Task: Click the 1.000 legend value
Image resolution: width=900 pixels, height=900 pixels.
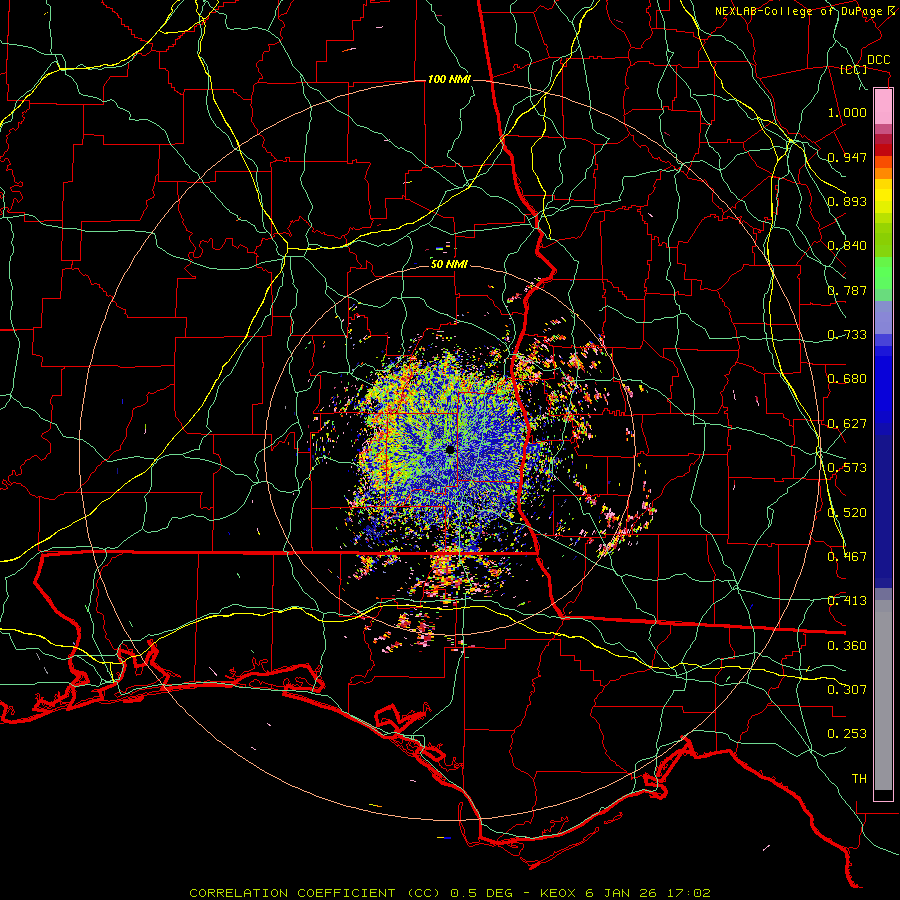Action: (847, 112)
